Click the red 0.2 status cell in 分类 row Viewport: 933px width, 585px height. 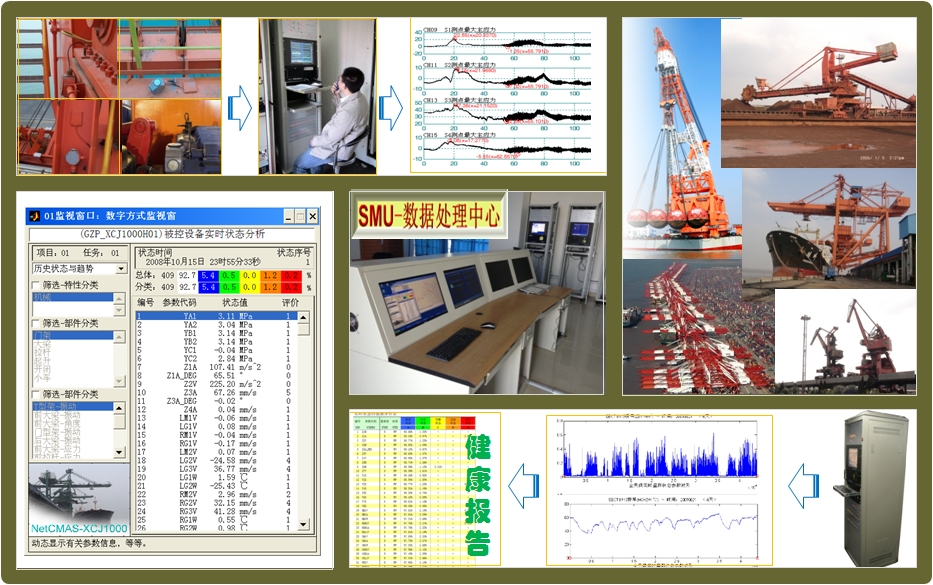pyautogui.click(x=290, y=287)
